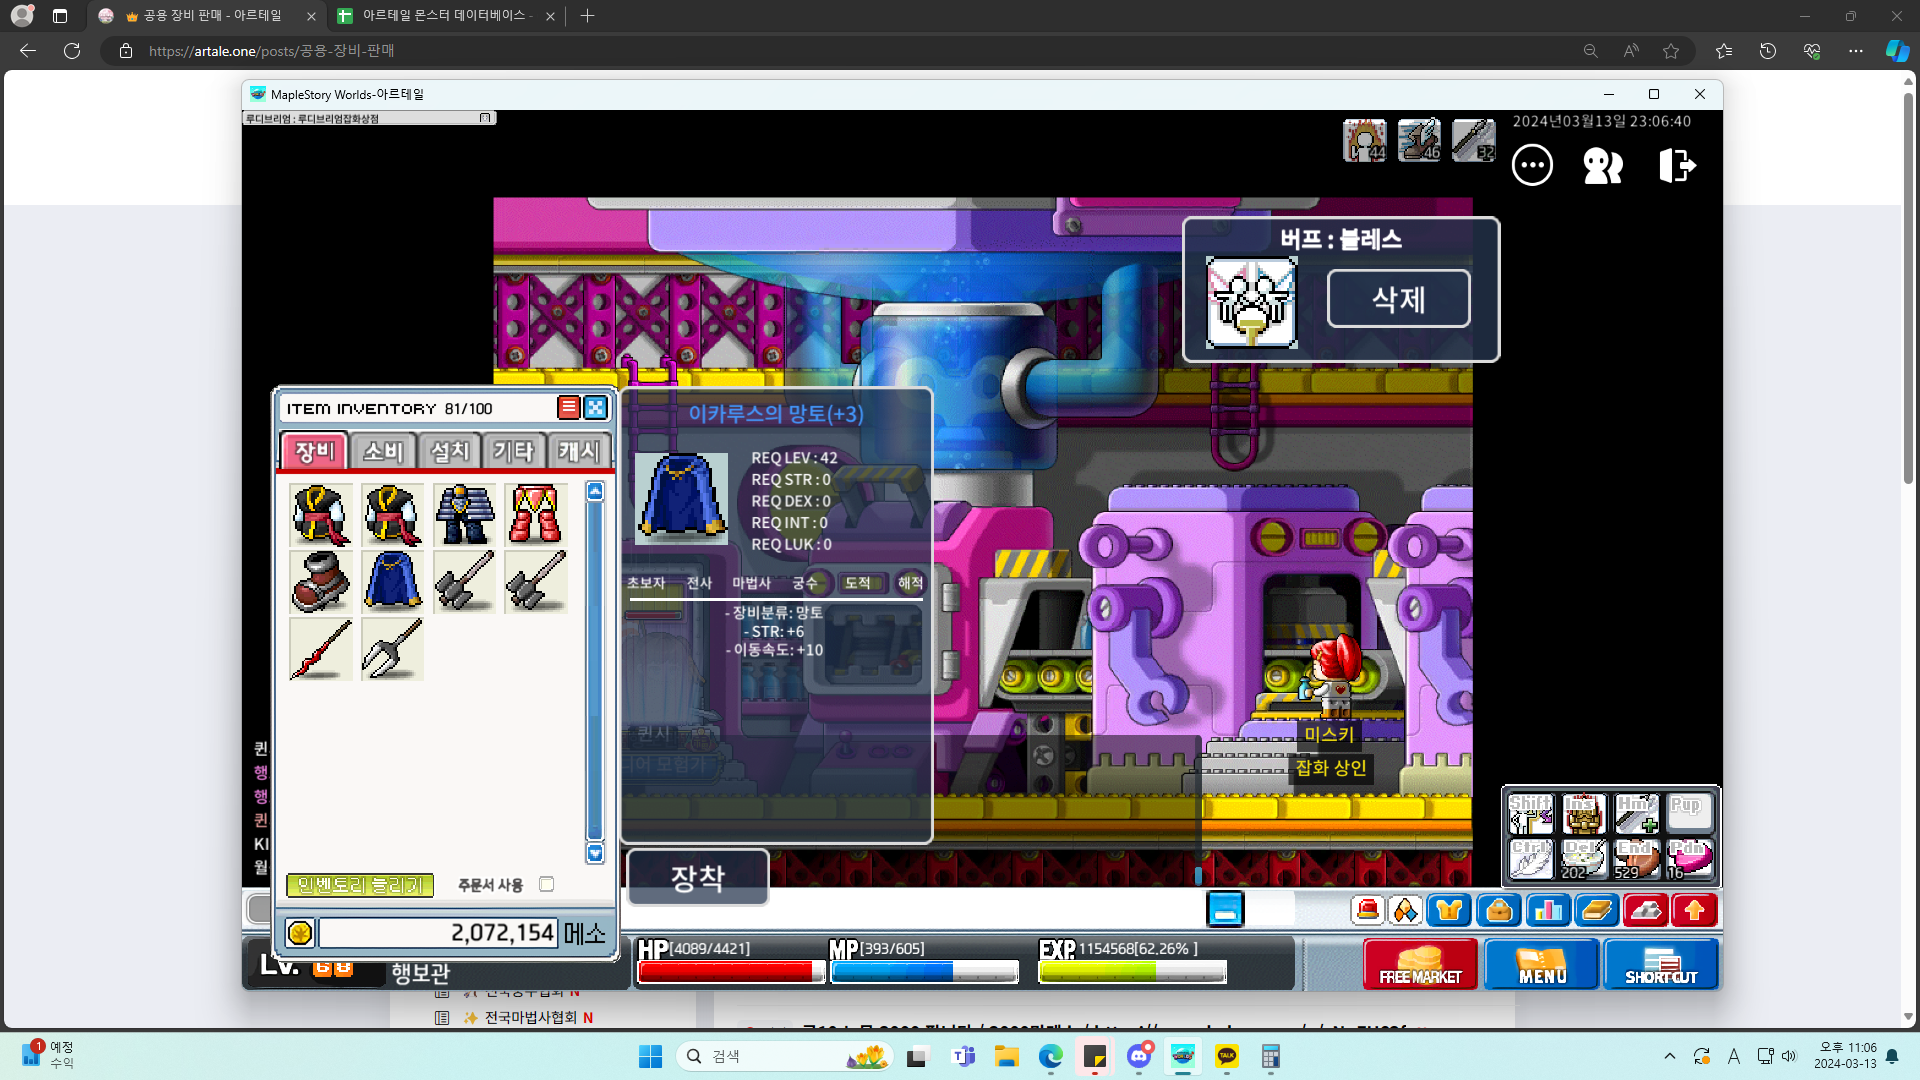Image resolution: width=1920 pixels, height=1080 pixels.
Task: Click the inventory scroll up arrow
Action: [595, 491]
